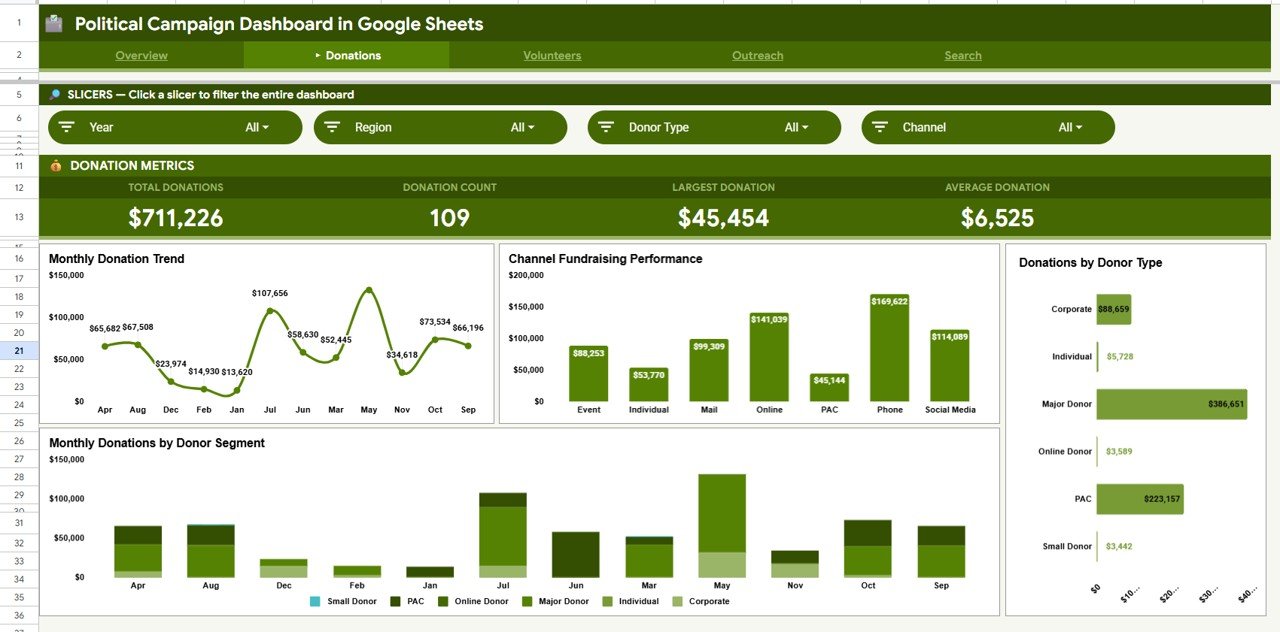Click the dashboard logo icon in the title

[54, 23]
